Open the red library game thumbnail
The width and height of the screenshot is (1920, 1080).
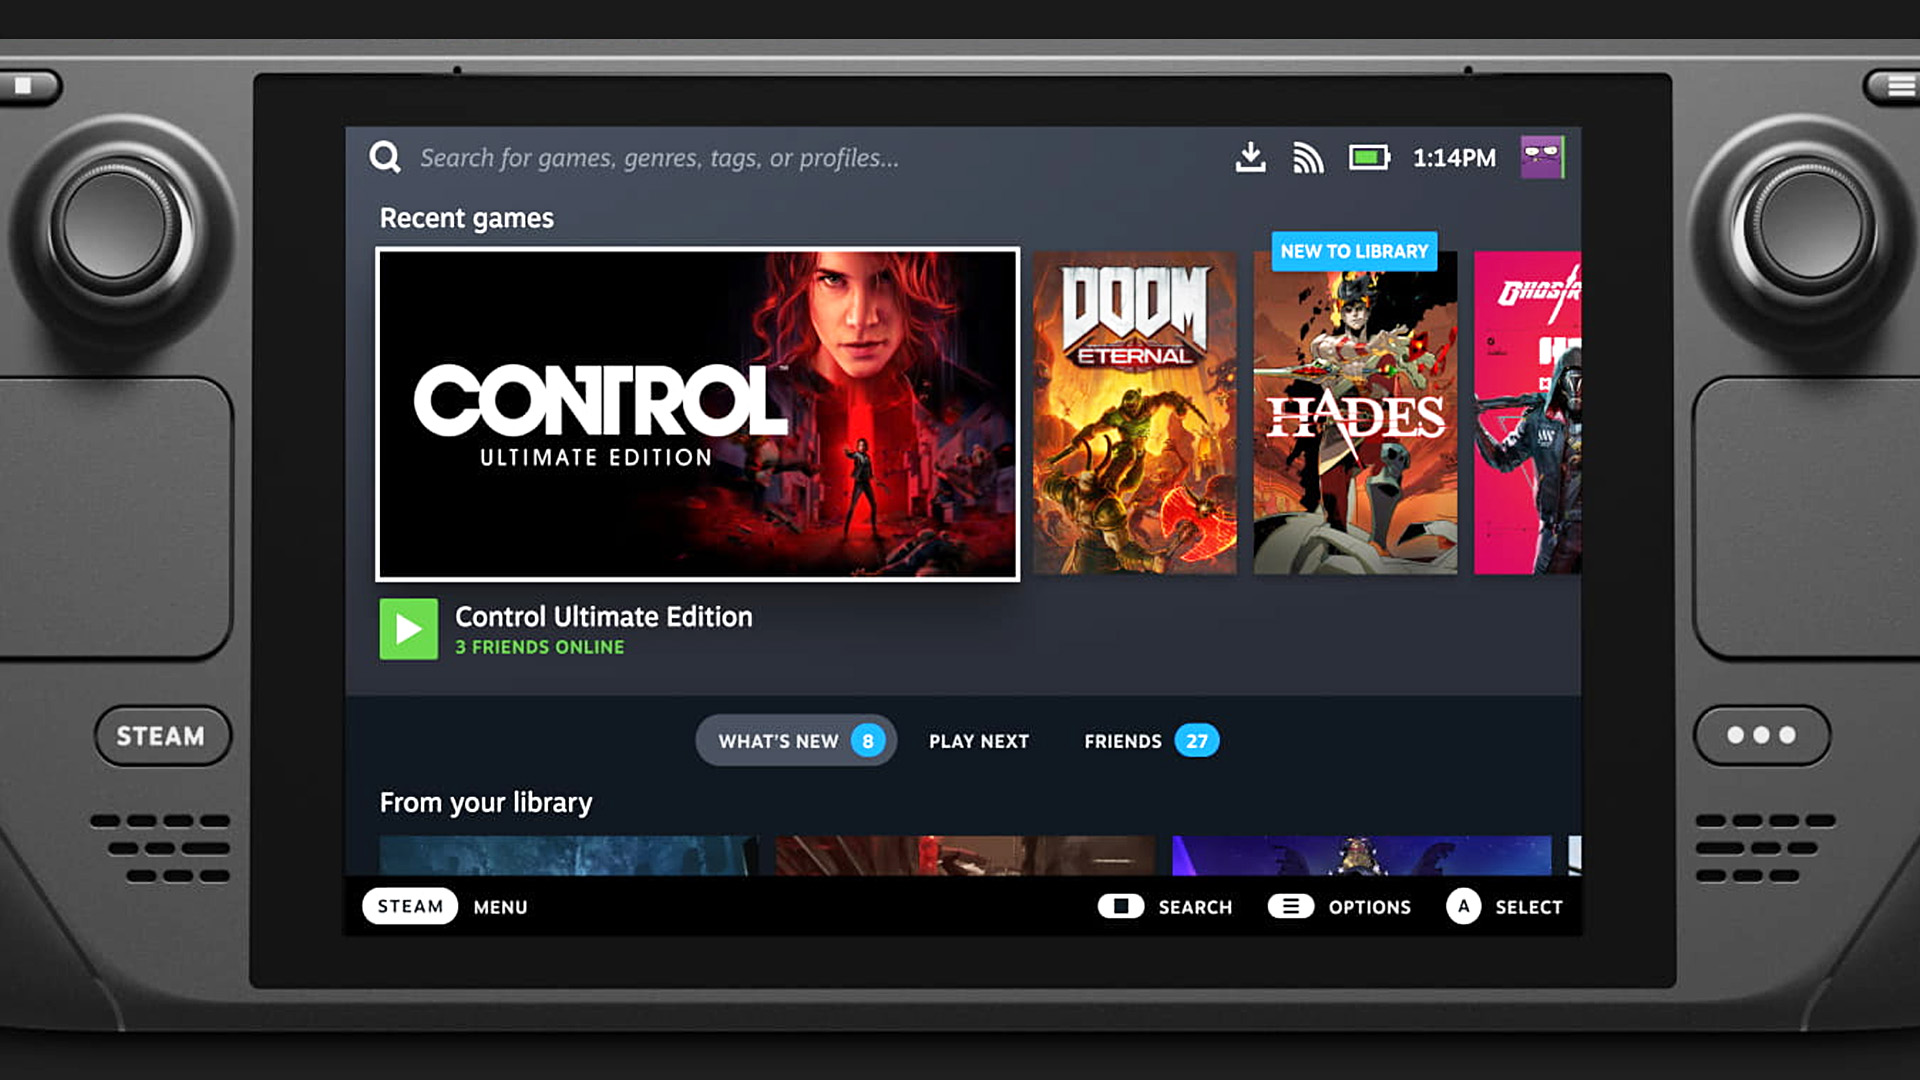(965, 856)
